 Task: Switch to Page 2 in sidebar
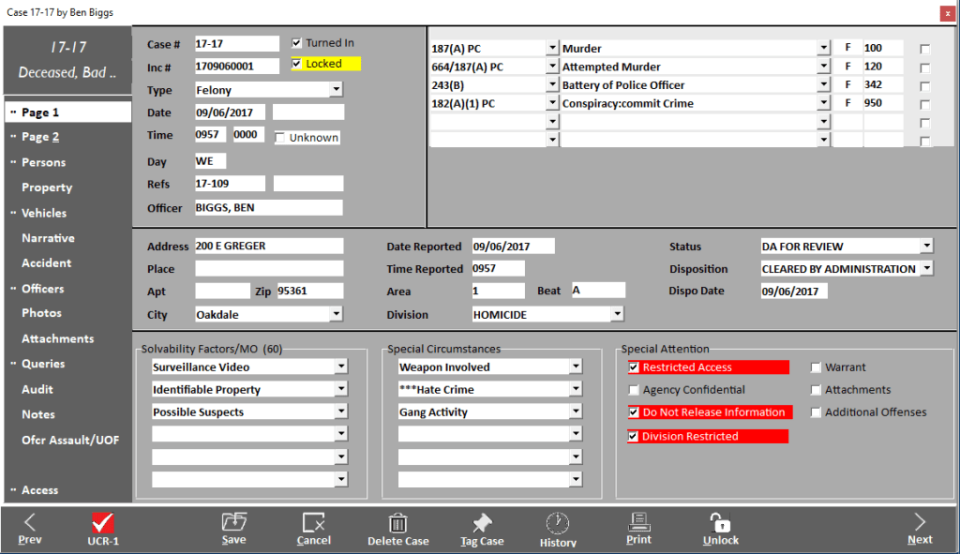pyautogui.click(x=40, y=137)
